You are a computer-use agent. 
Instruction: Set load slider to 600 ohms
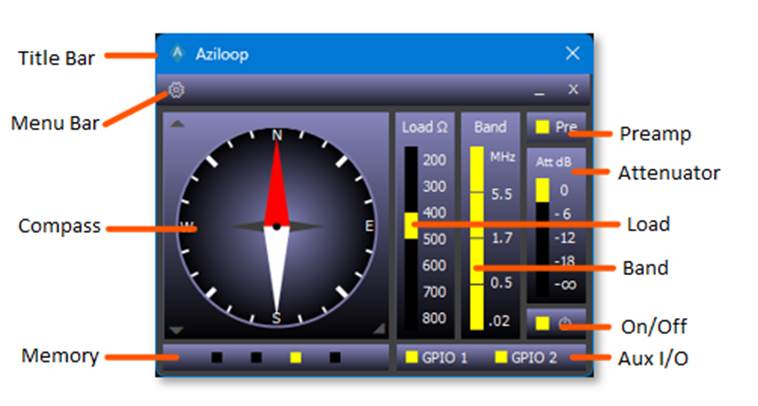coord(411,266)
